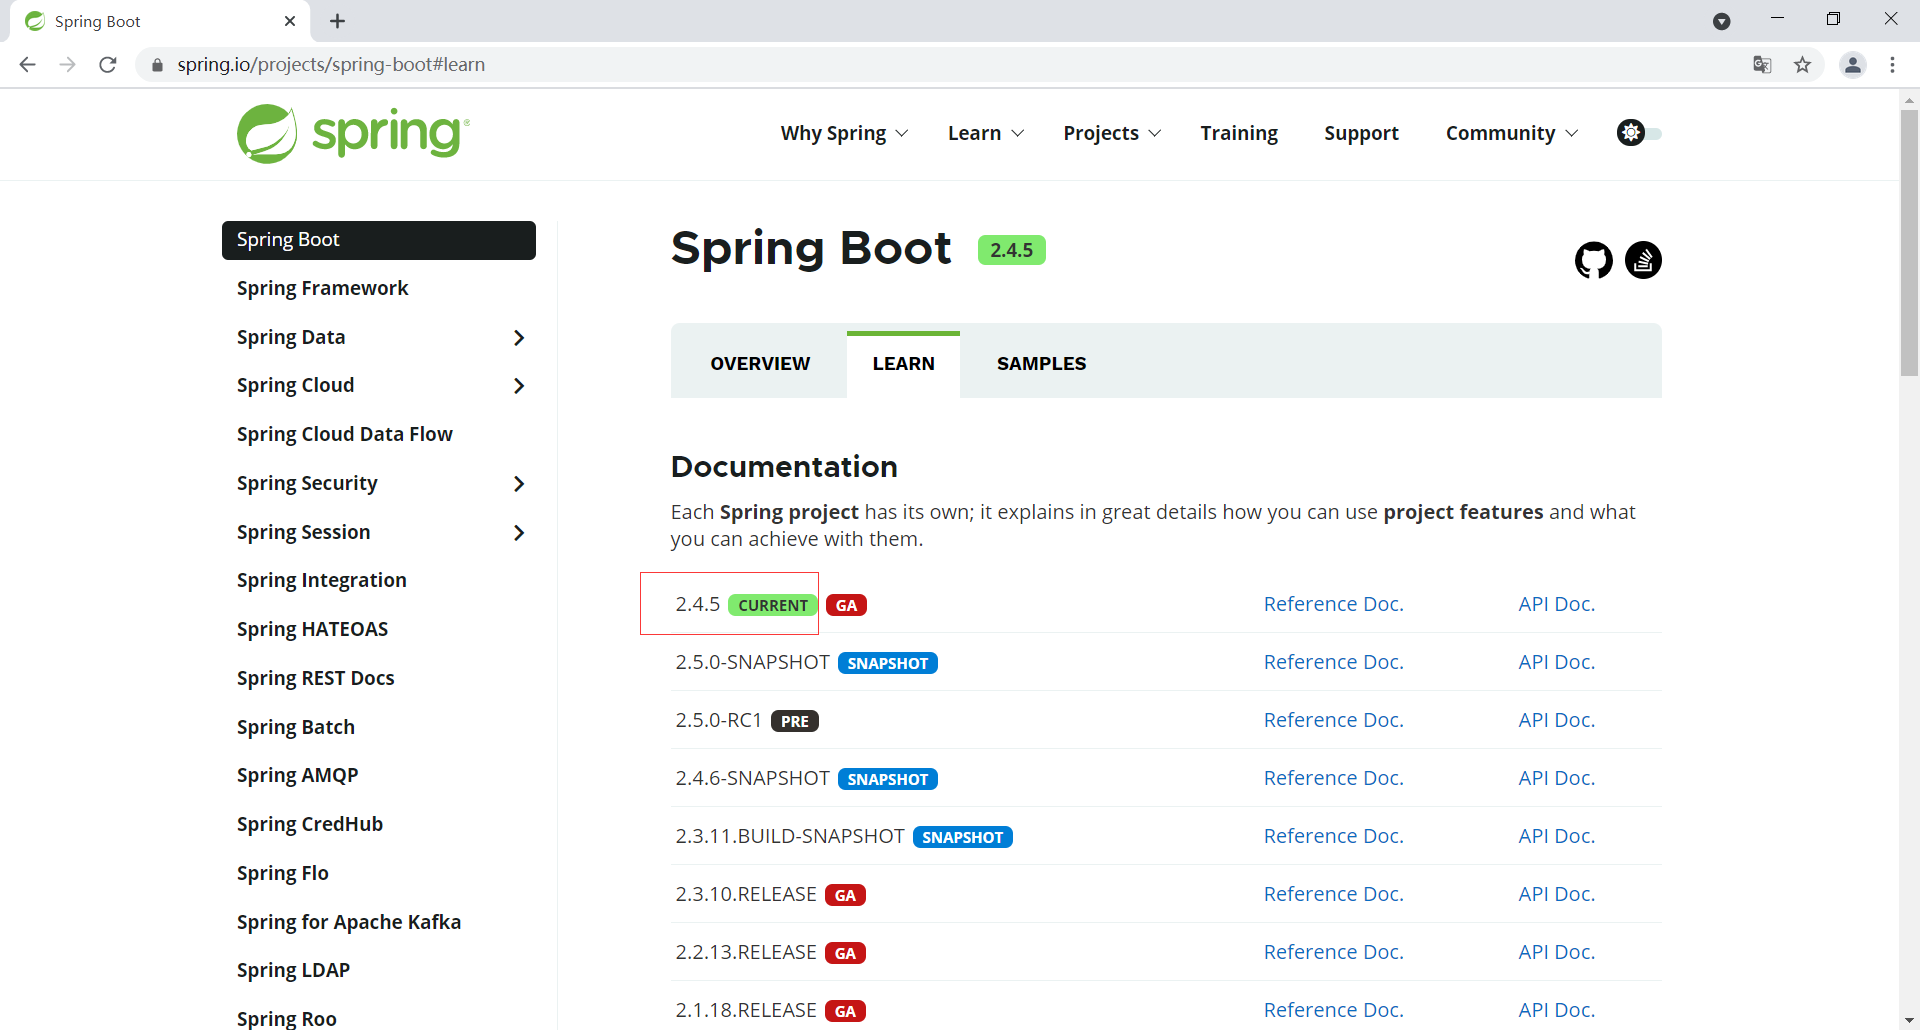Image resolution: width=1920 pixels, height=1030 pixels.
Task: Expand Spring Session submenu chevron
Action: [518, 533]
